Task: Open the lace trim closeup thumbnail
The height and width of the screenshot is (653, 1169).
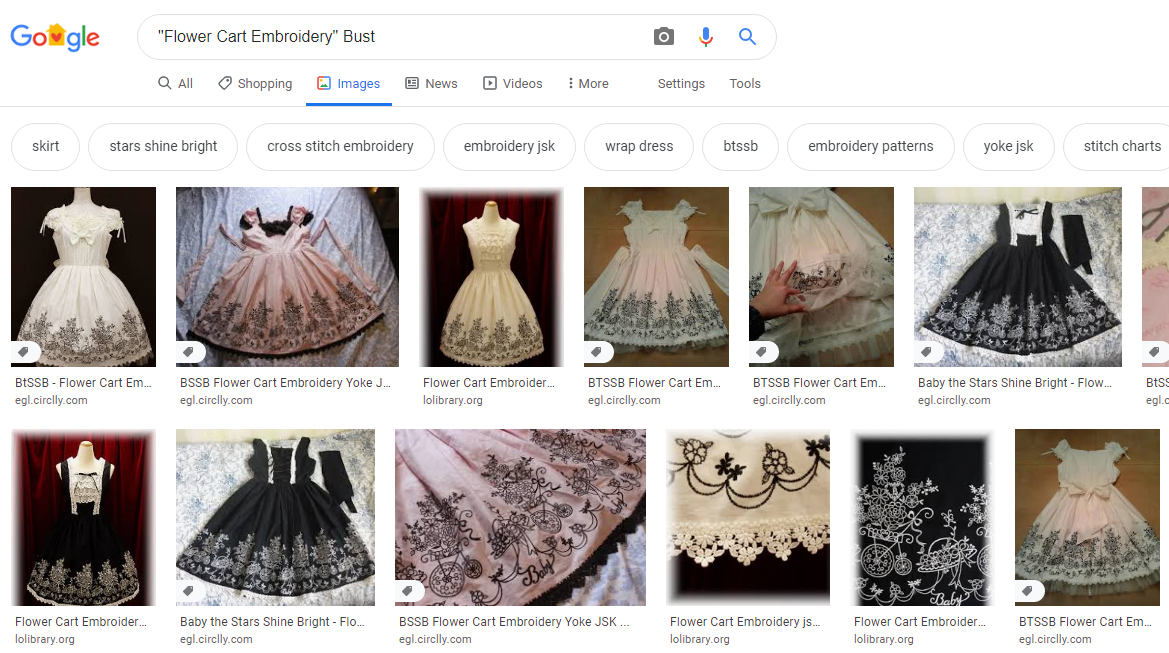Action: coord(748,517)
